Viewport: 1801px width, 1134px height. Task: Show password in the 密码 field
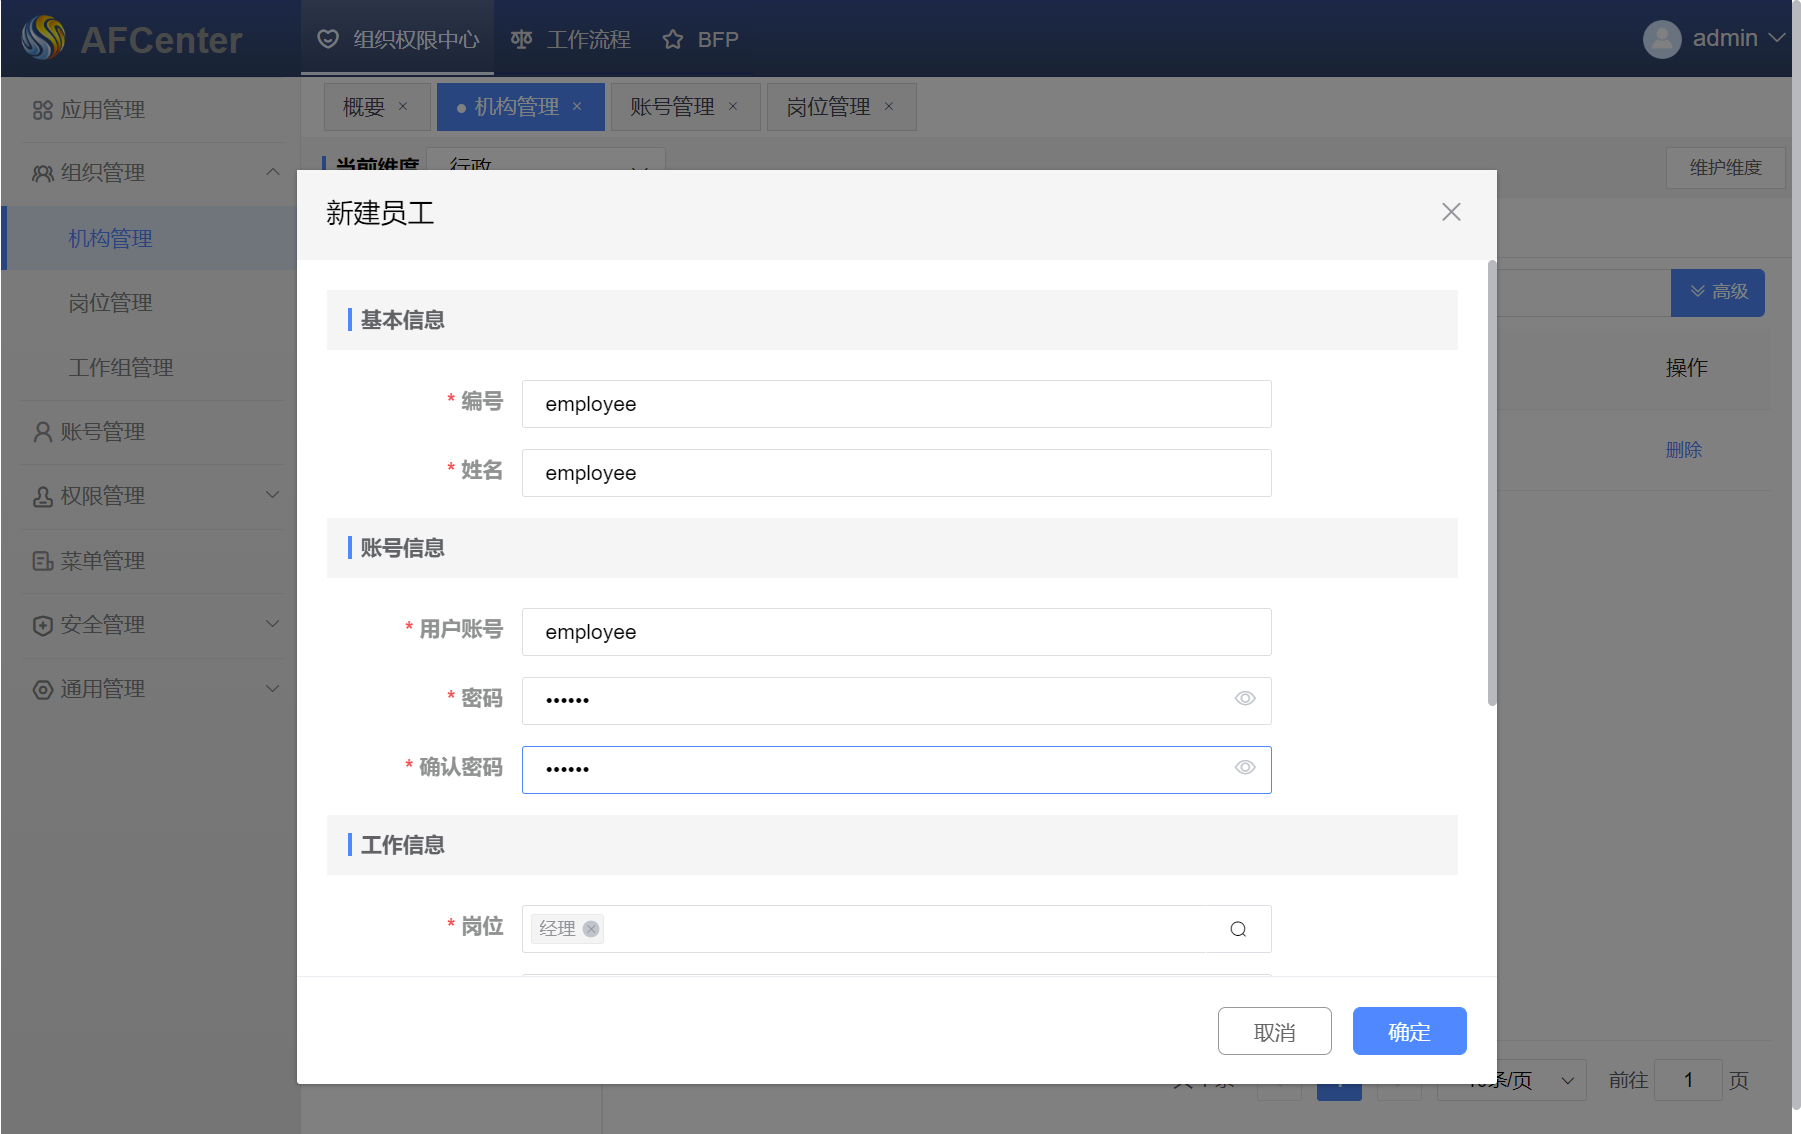click(x=1245, y=699)
